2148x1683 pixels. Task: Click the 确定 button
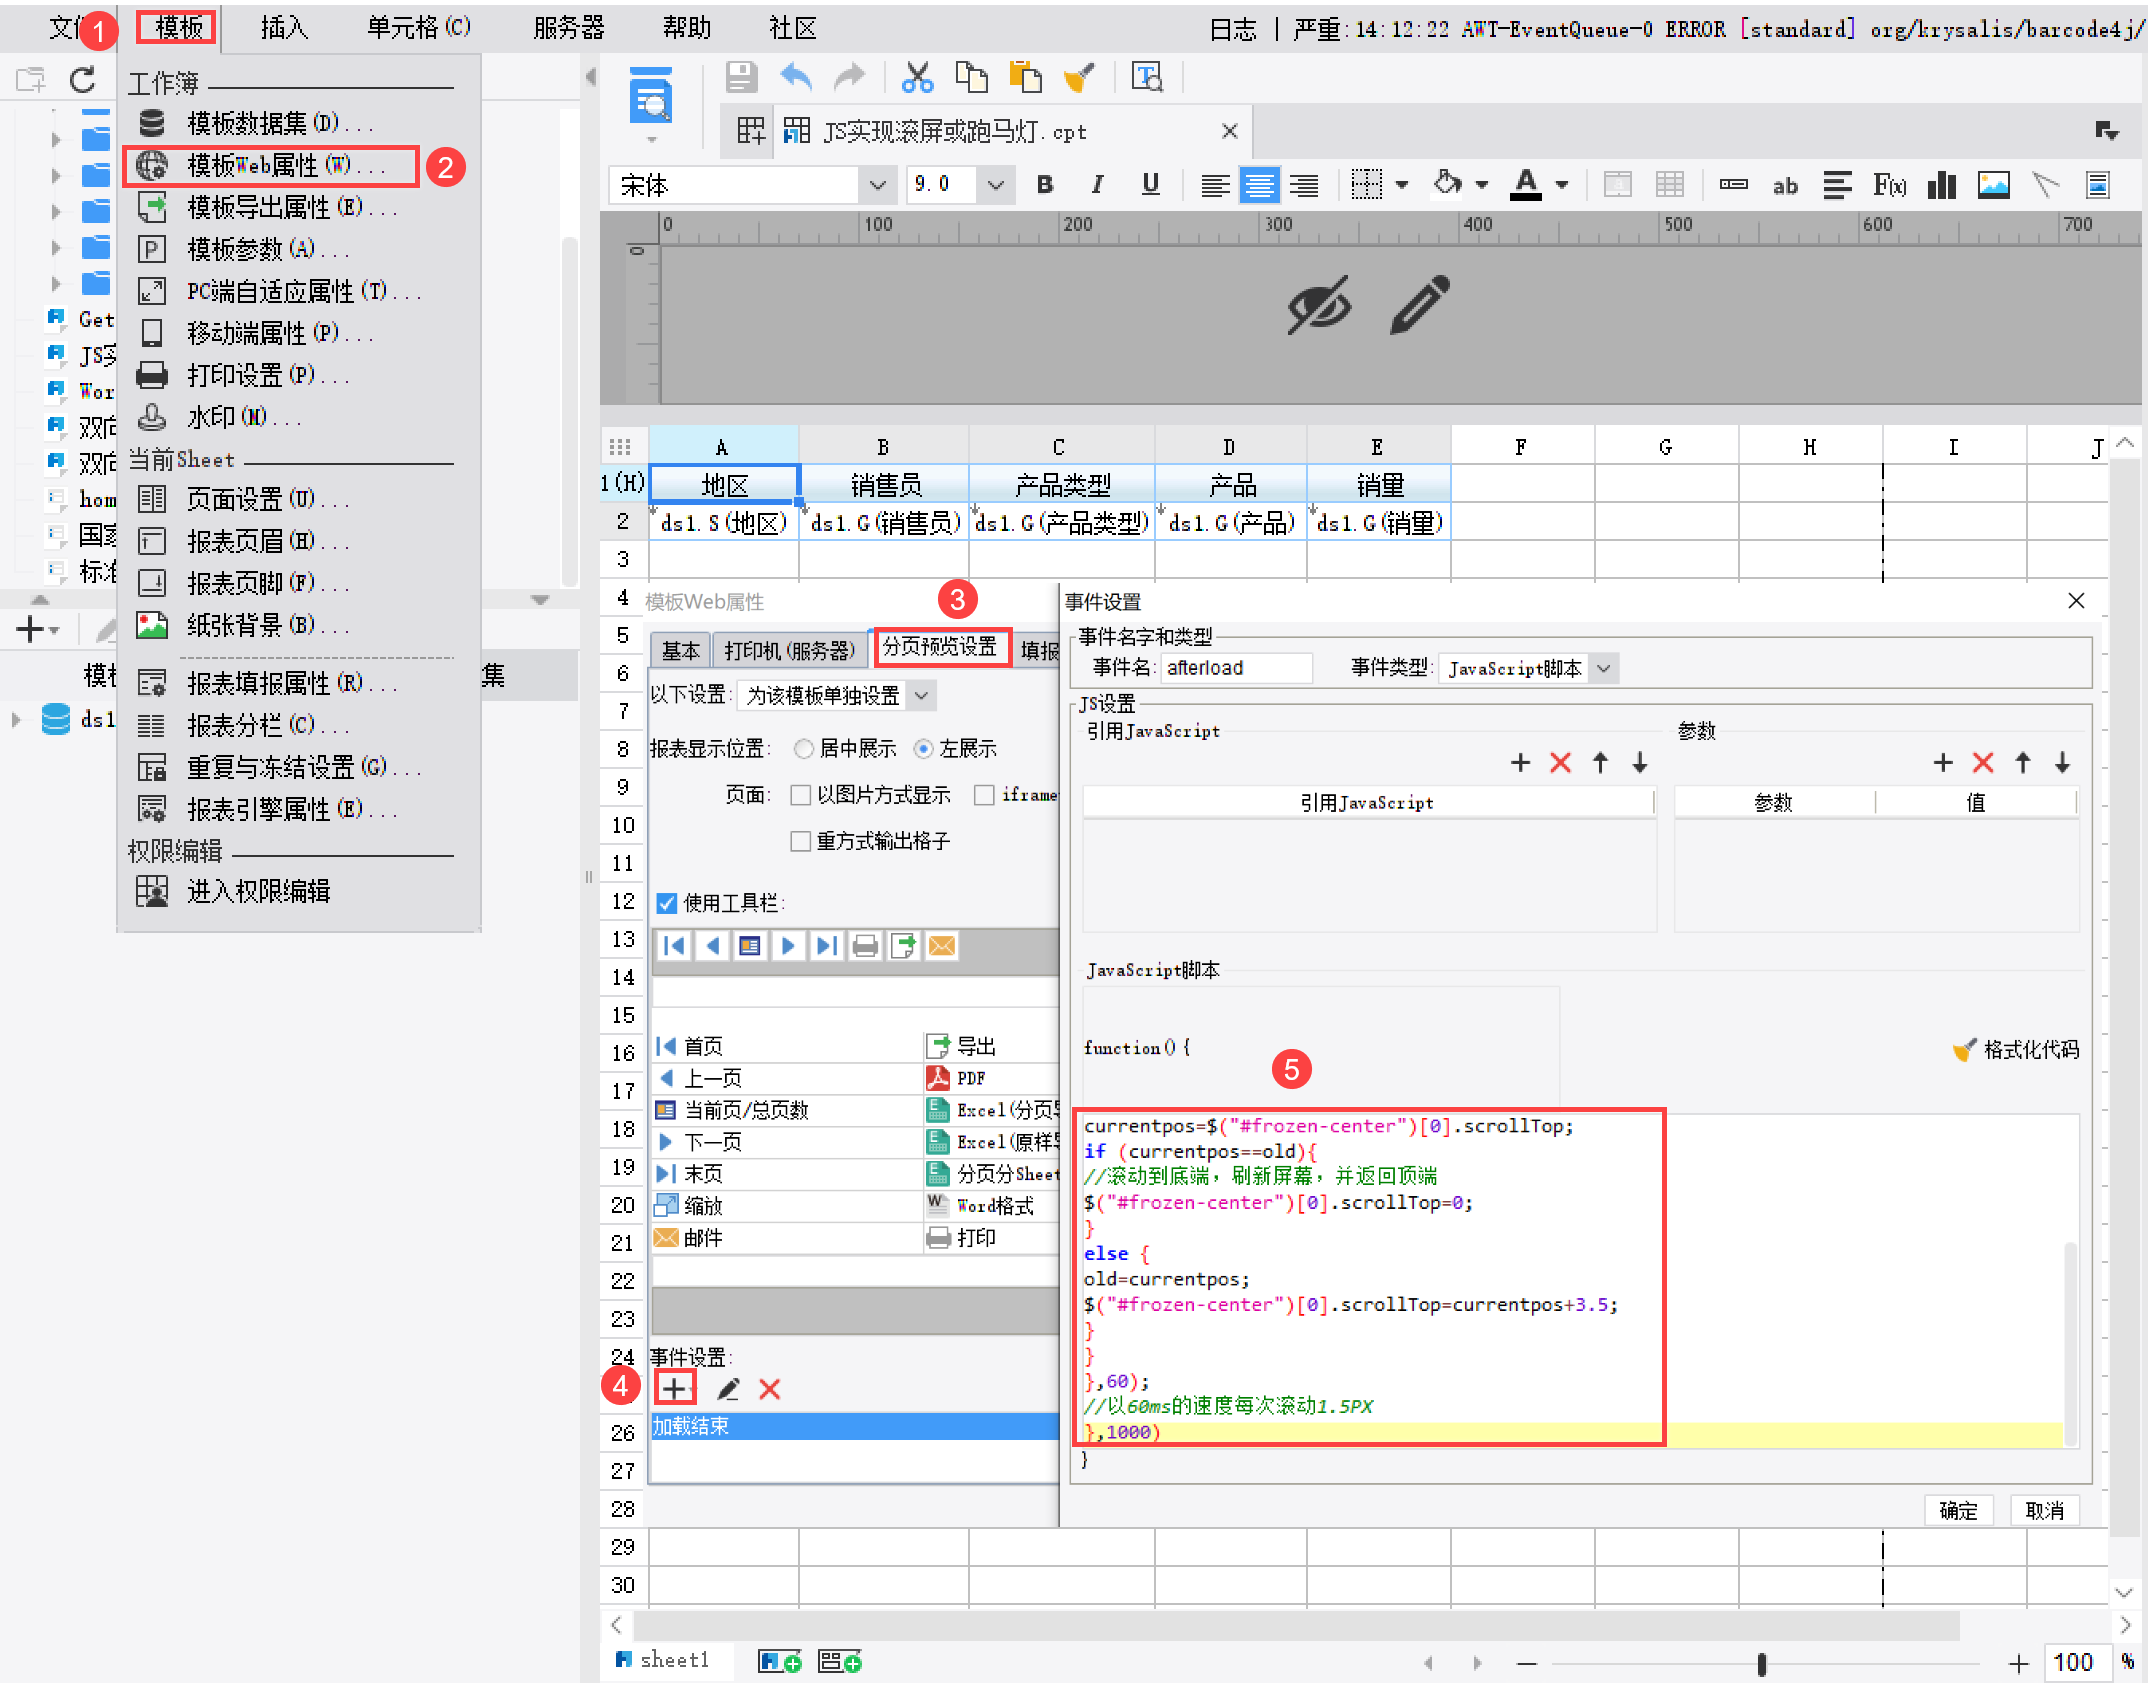(x=1958, y=1510)
